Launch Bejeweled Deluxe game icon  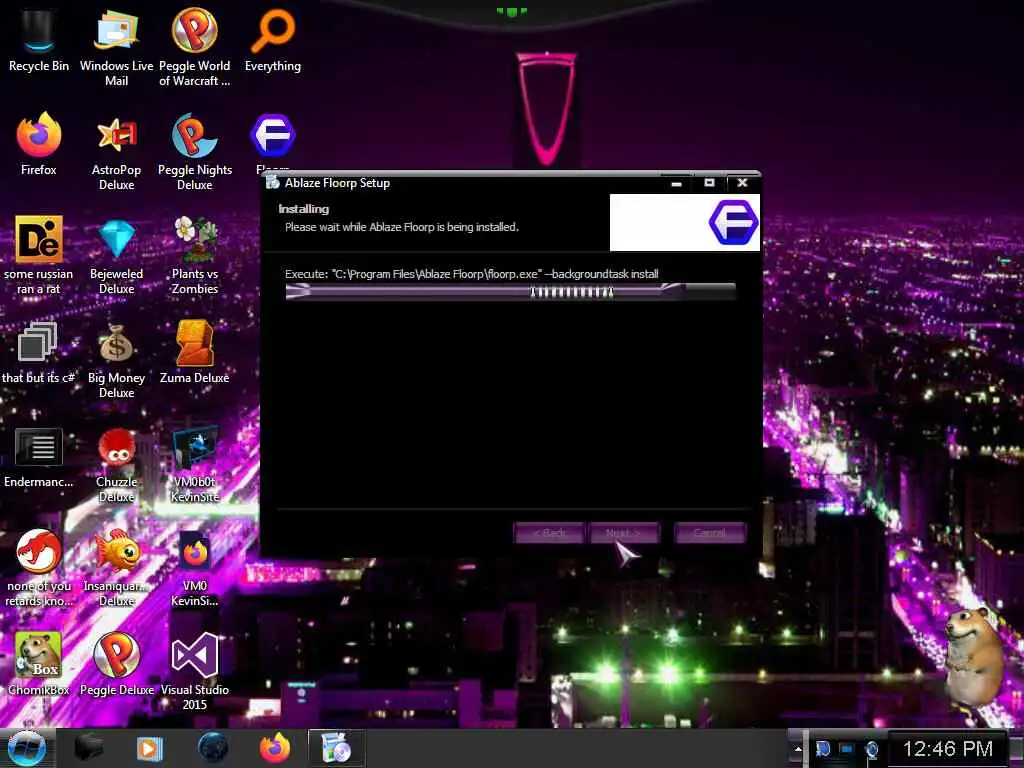pyautogui.click(x=116, y=255)
